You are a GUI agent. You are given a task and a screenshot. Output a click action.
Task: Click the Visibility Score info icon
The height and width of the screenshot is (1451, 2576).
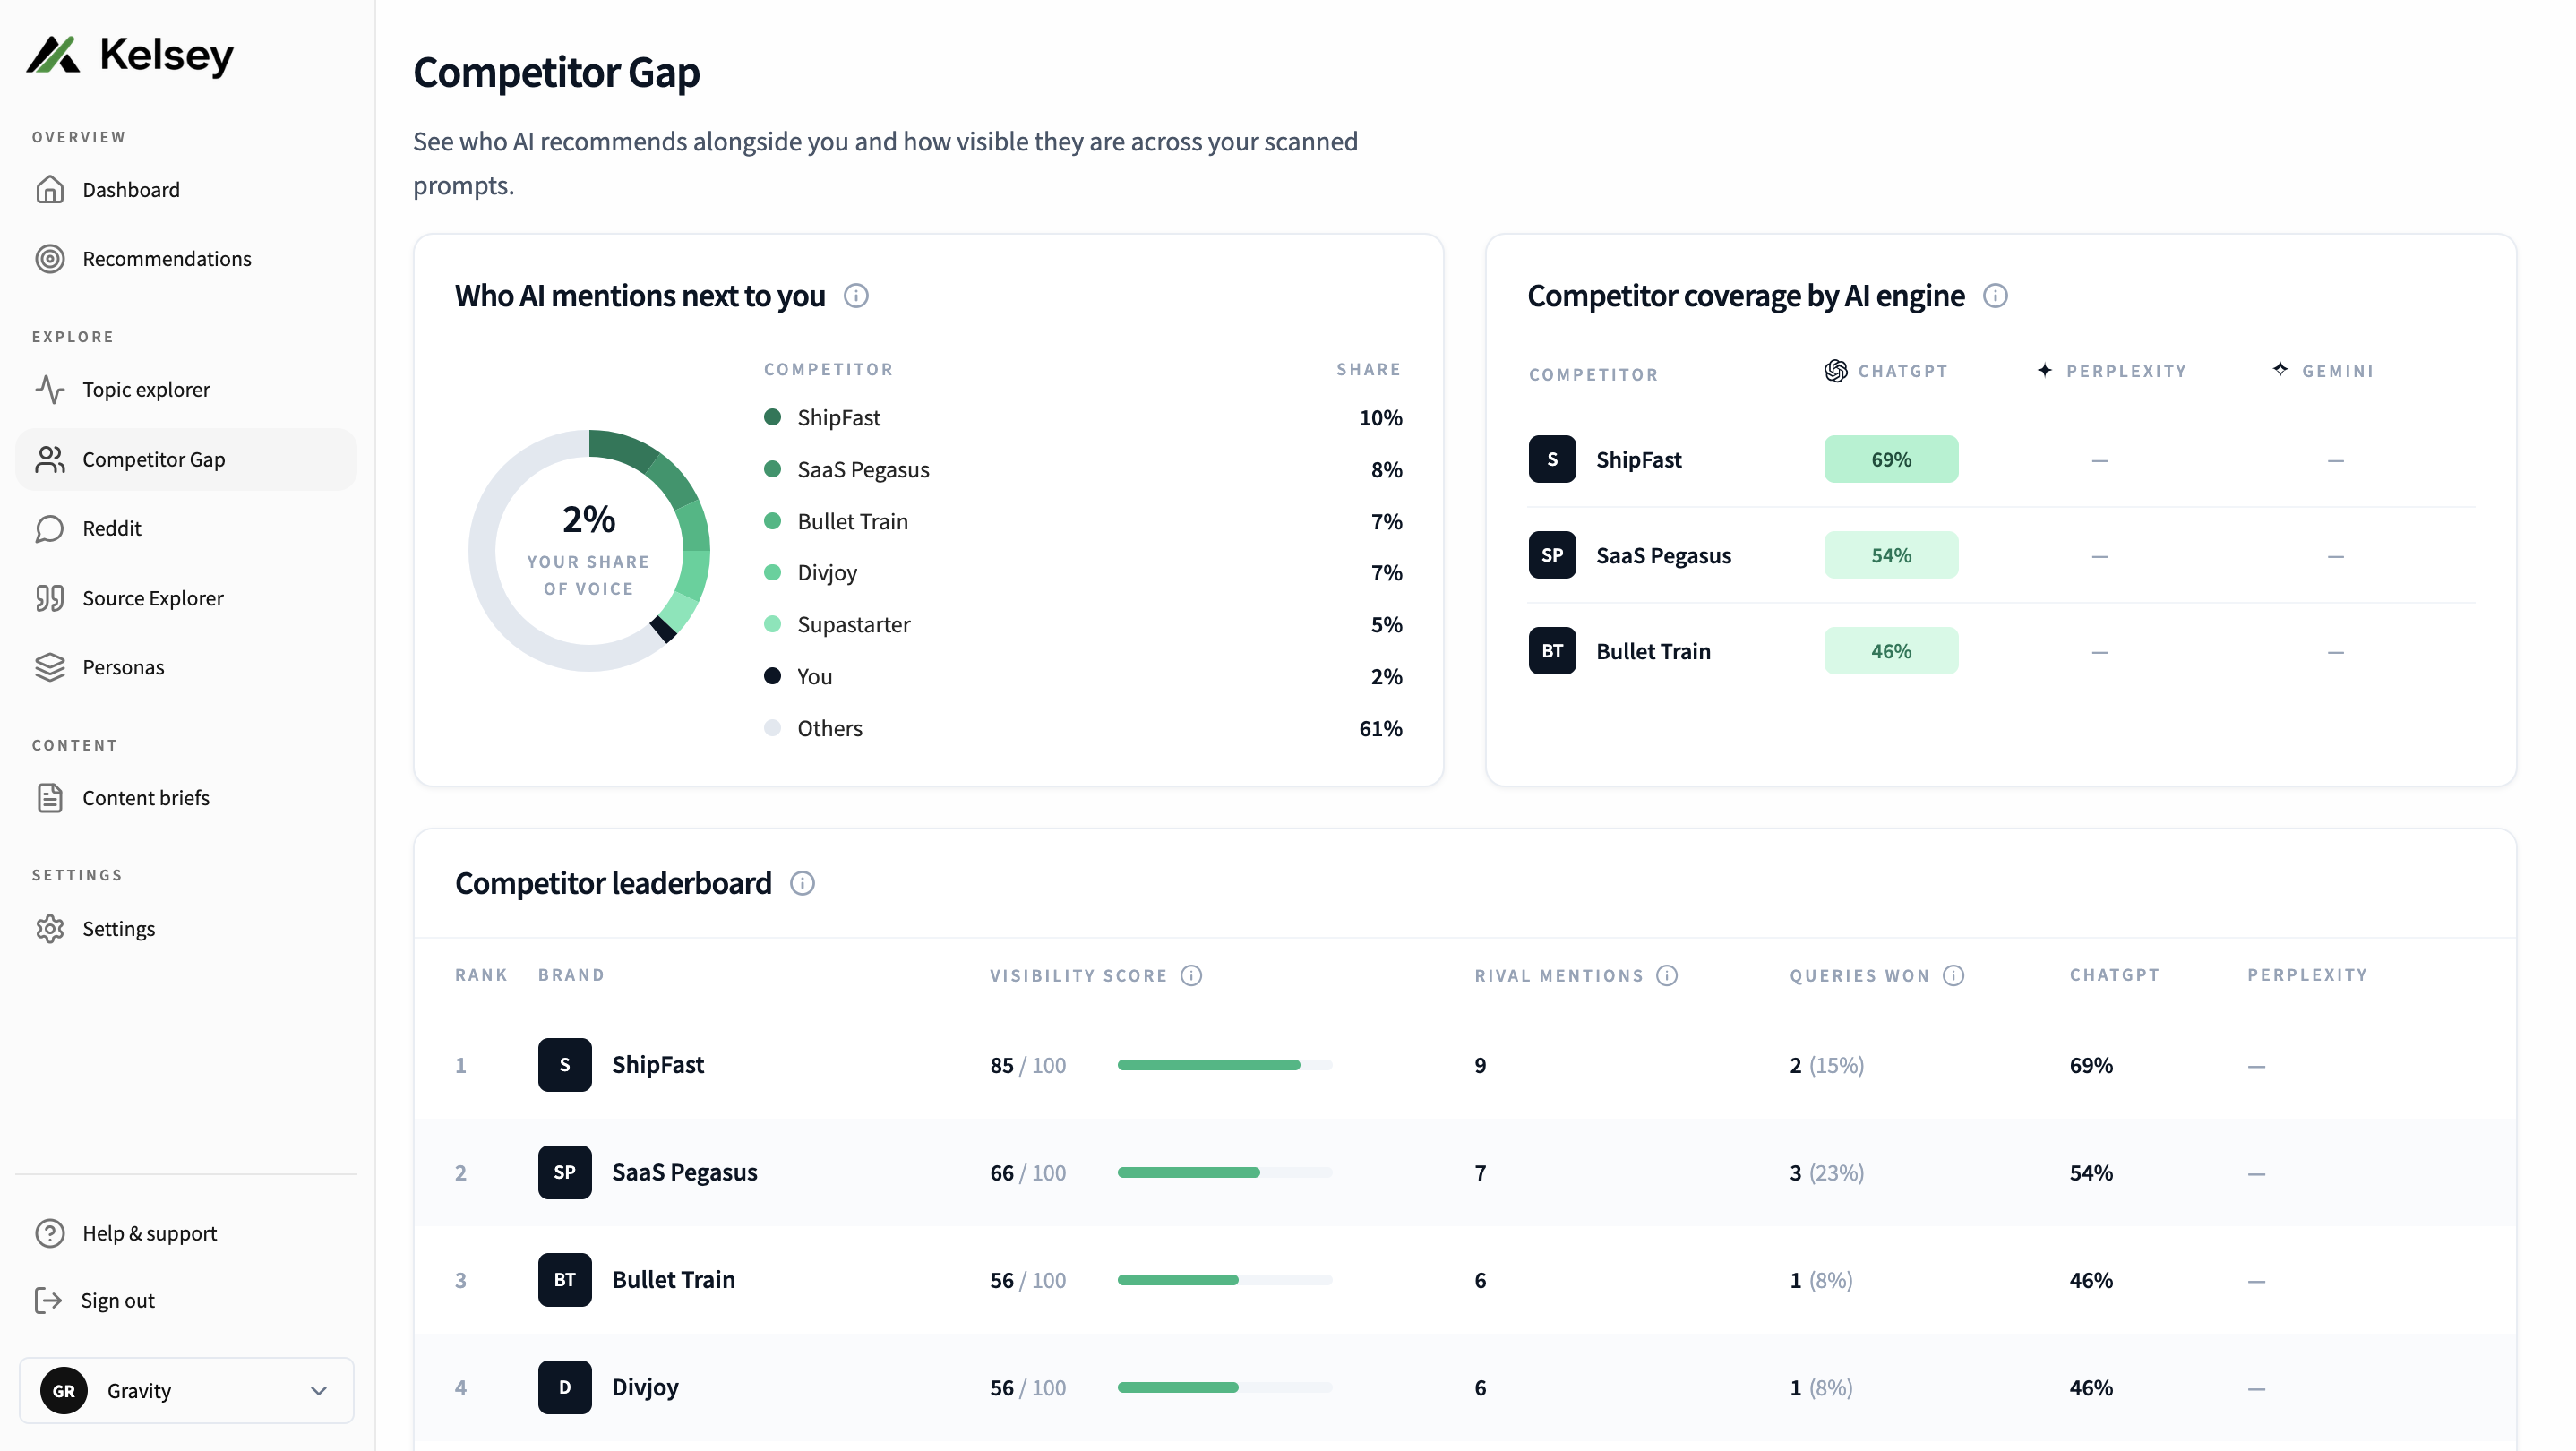[x=1191, y=975]
